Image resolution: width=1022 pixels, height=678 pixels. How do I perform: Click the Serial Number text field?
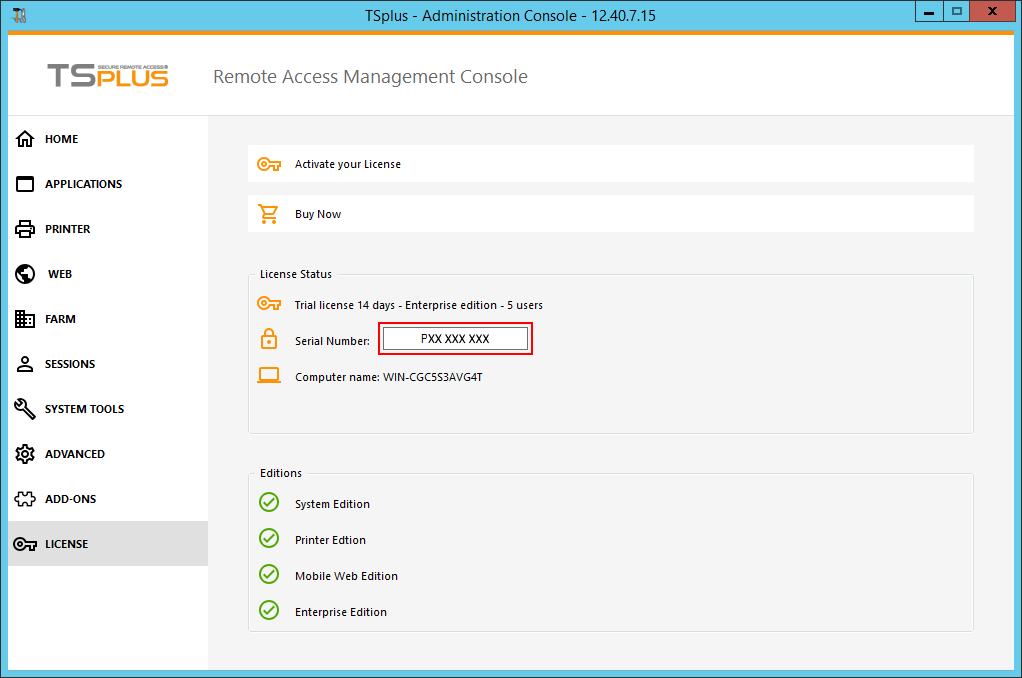click(x=455, y=339)
